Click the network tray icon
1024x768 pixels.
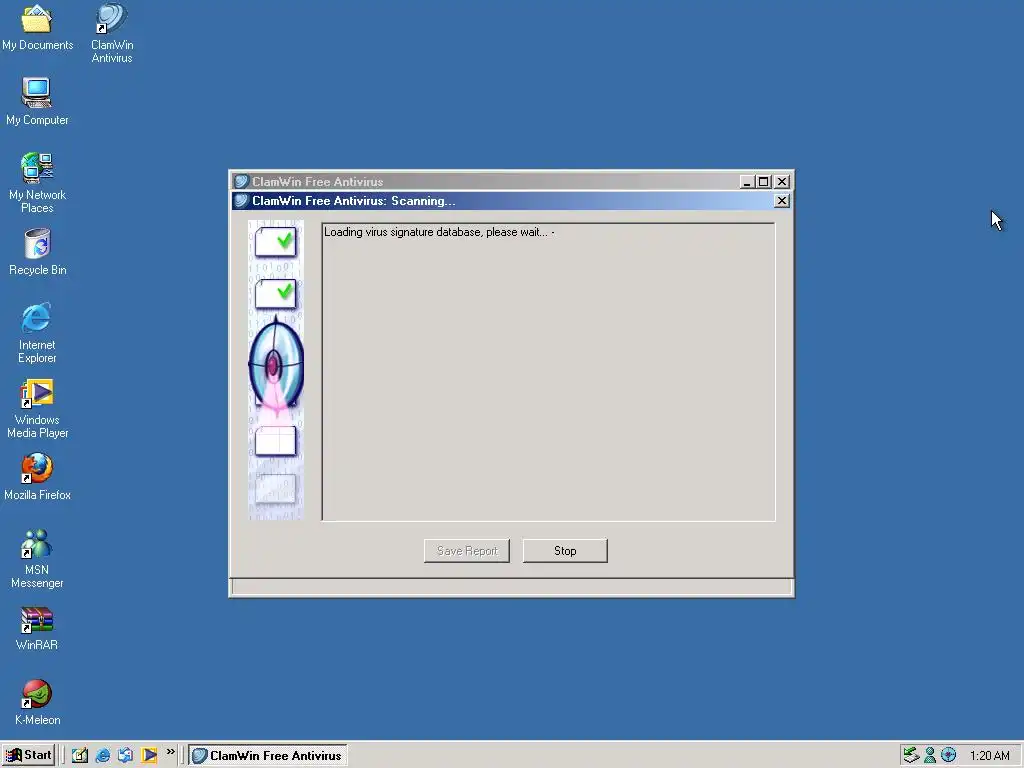(911, 755)
